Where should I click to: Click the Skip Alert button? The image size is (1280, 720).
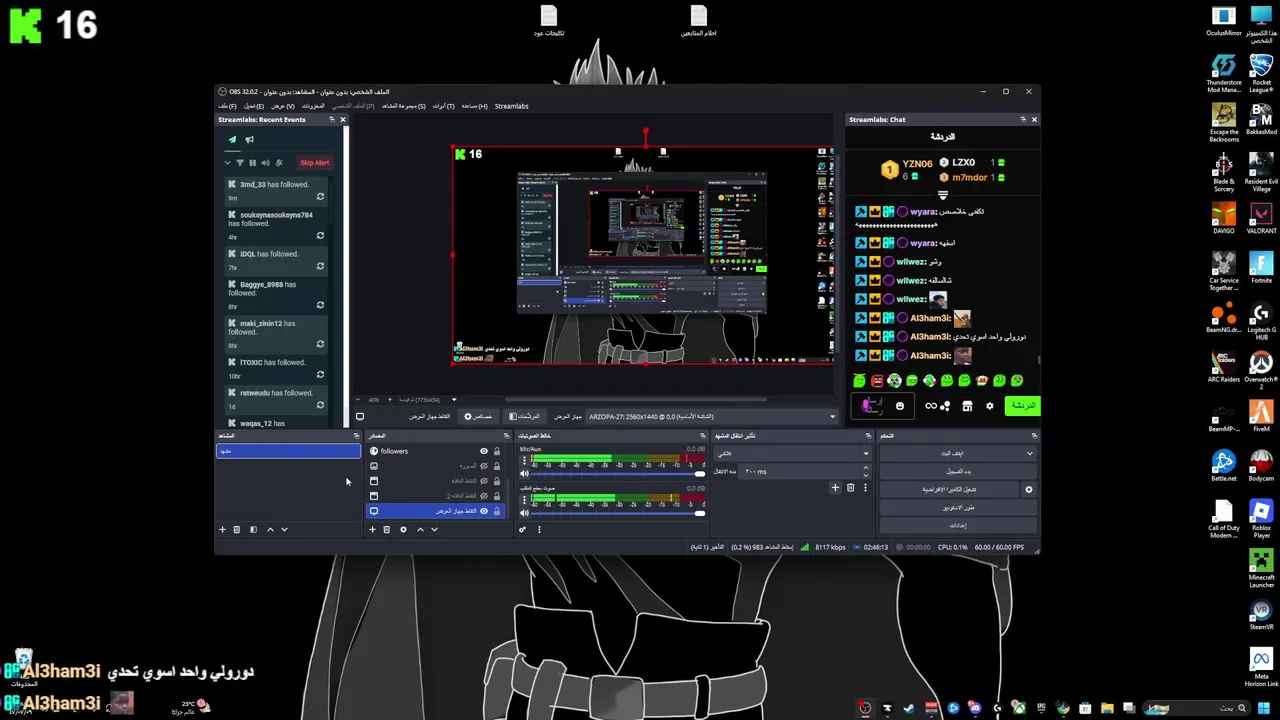tap(314, 163)
